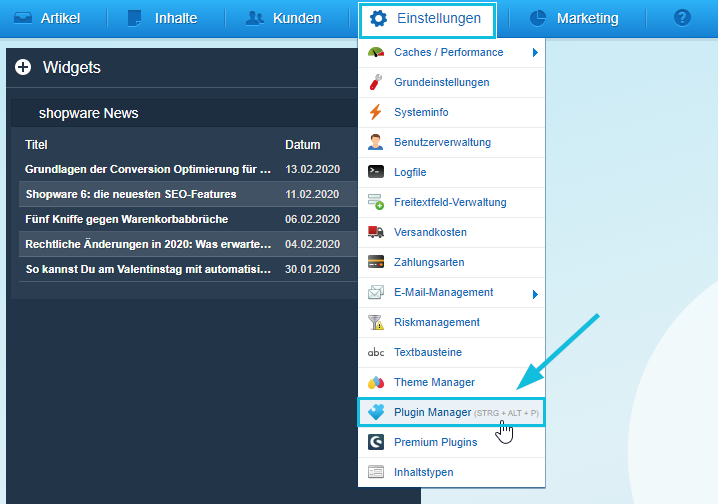Open news 'Grundlagen der Conversion Optimierung'
Screen dimensions: 718x504
point(148,169)
